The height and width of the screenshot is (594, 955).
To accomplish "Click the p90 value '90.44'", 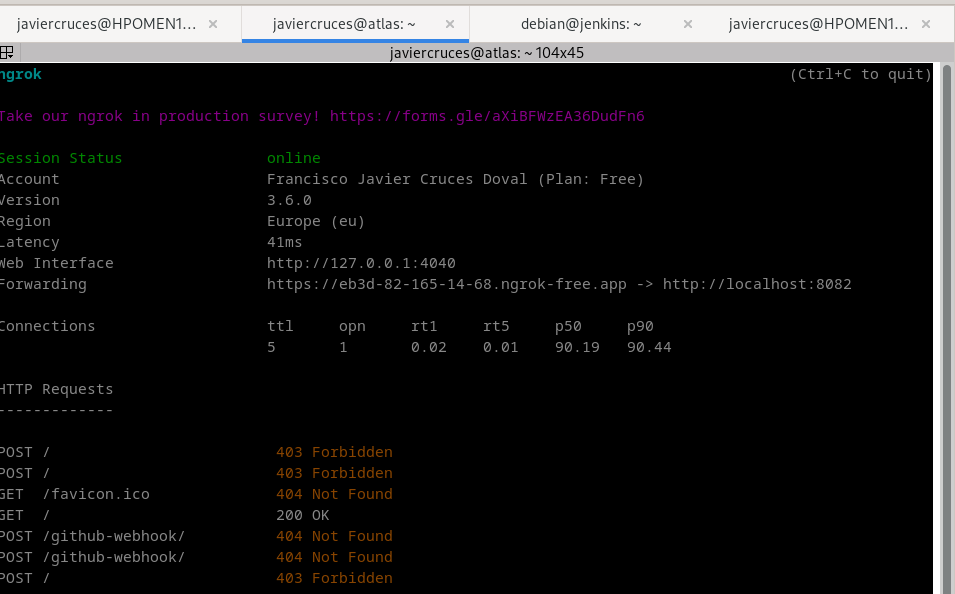I will (x=649, y=347).
